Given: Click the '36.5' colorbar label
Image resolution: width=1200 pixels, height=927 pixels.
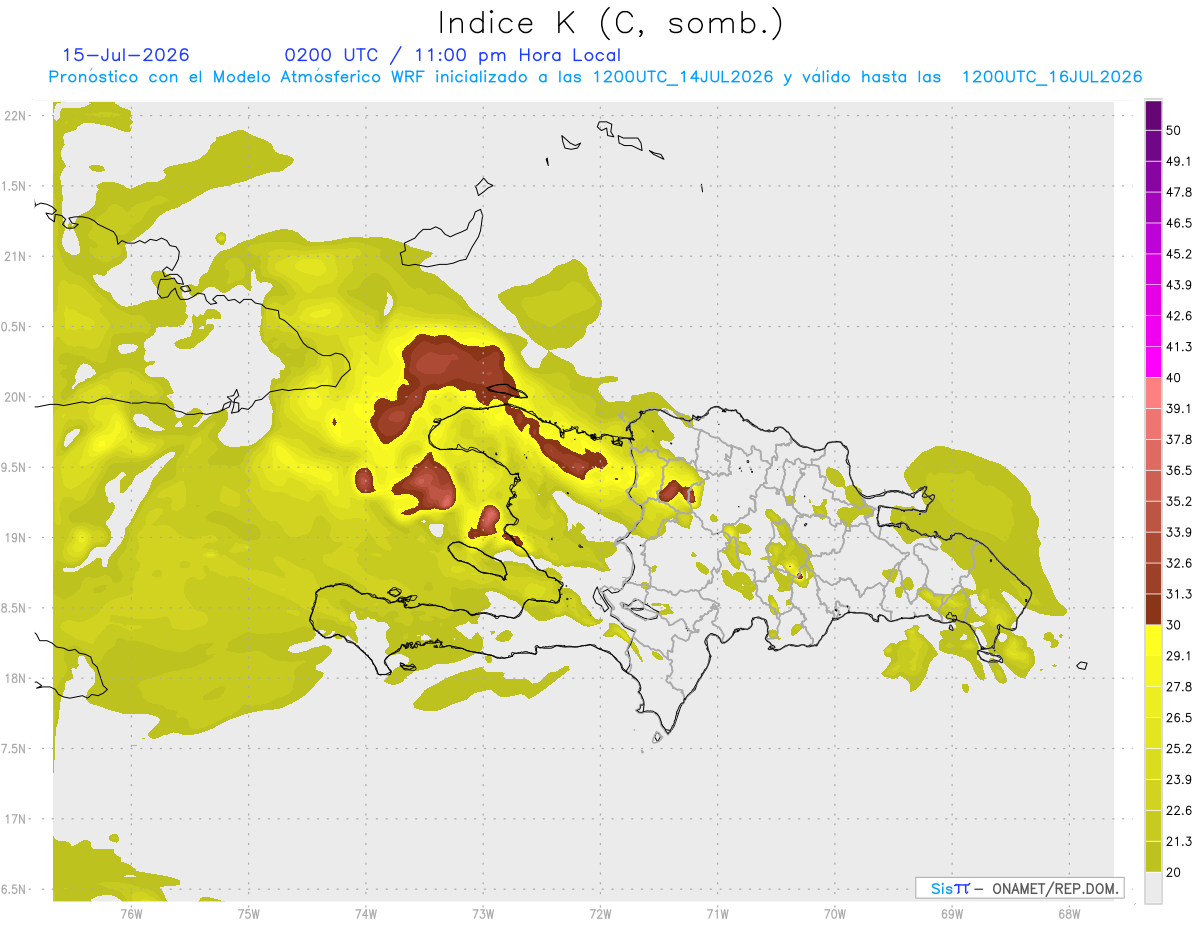Looking at the screenshot, I should (1179, 470).
